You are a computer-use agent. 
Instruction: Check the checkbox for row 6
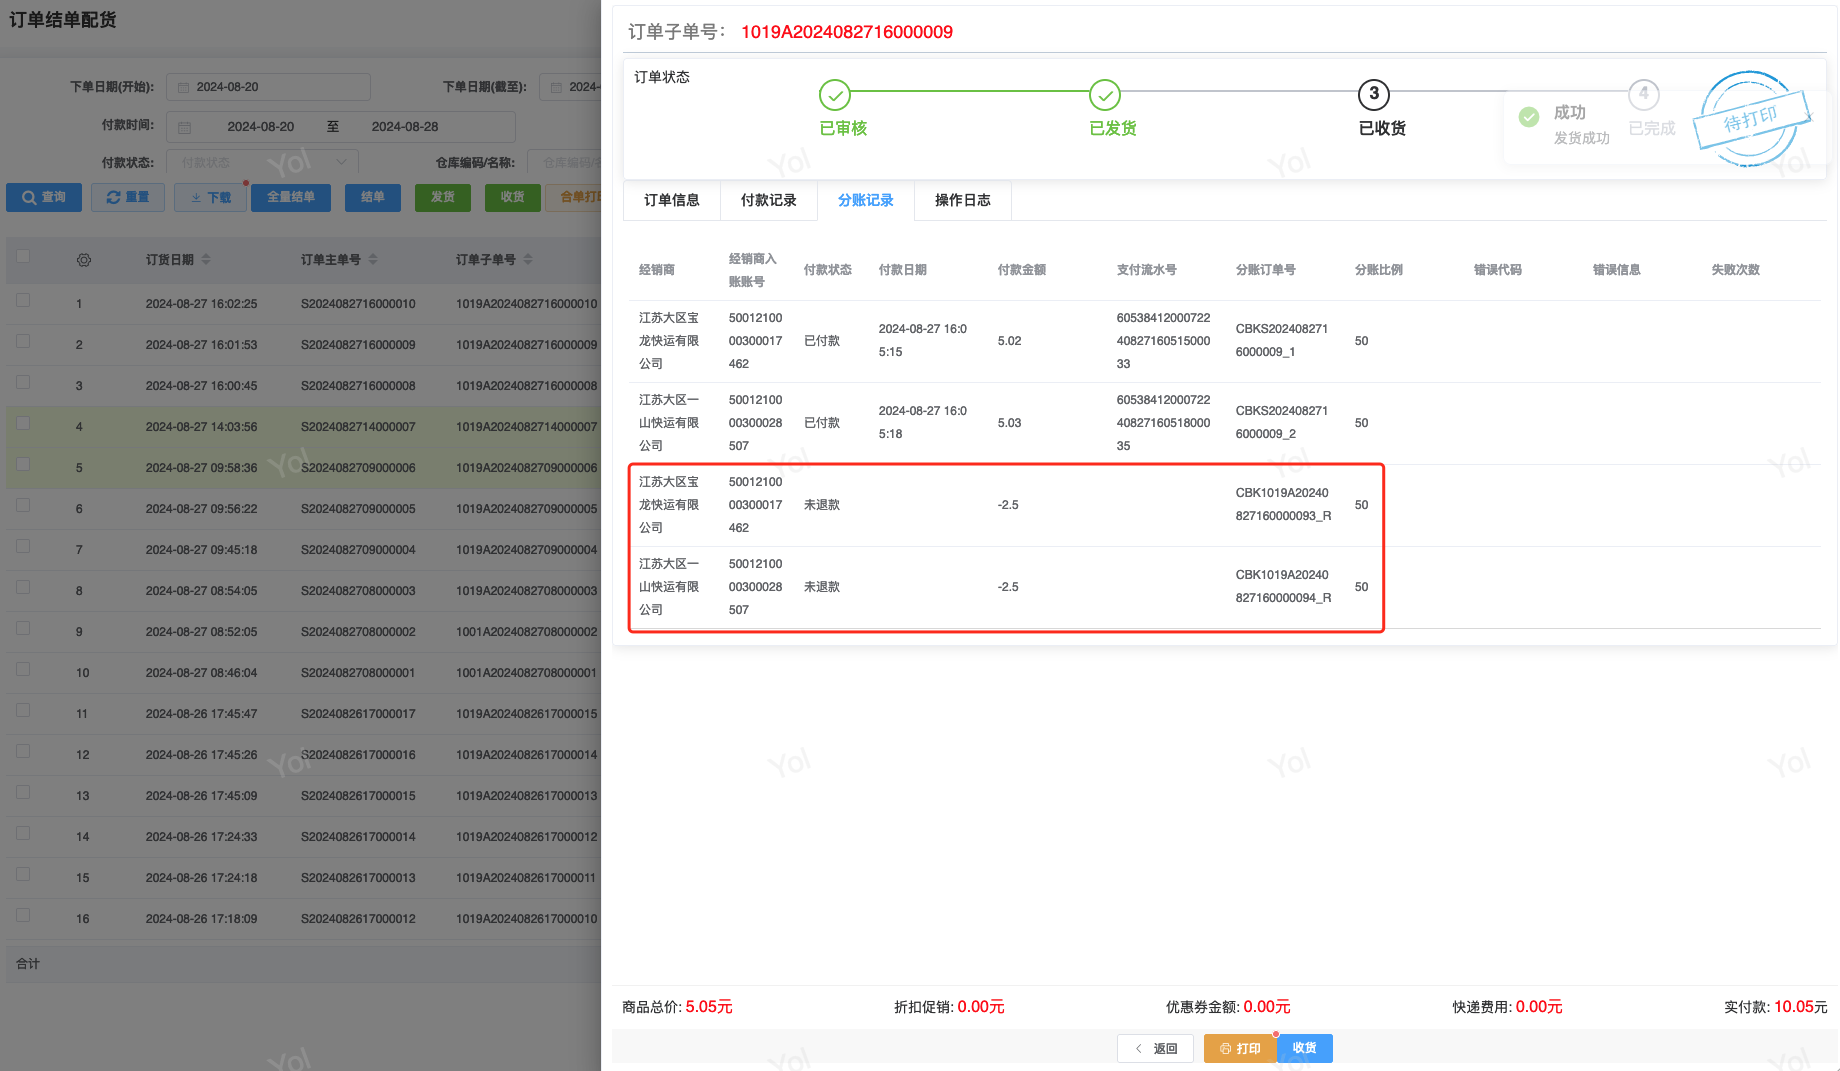23,506
